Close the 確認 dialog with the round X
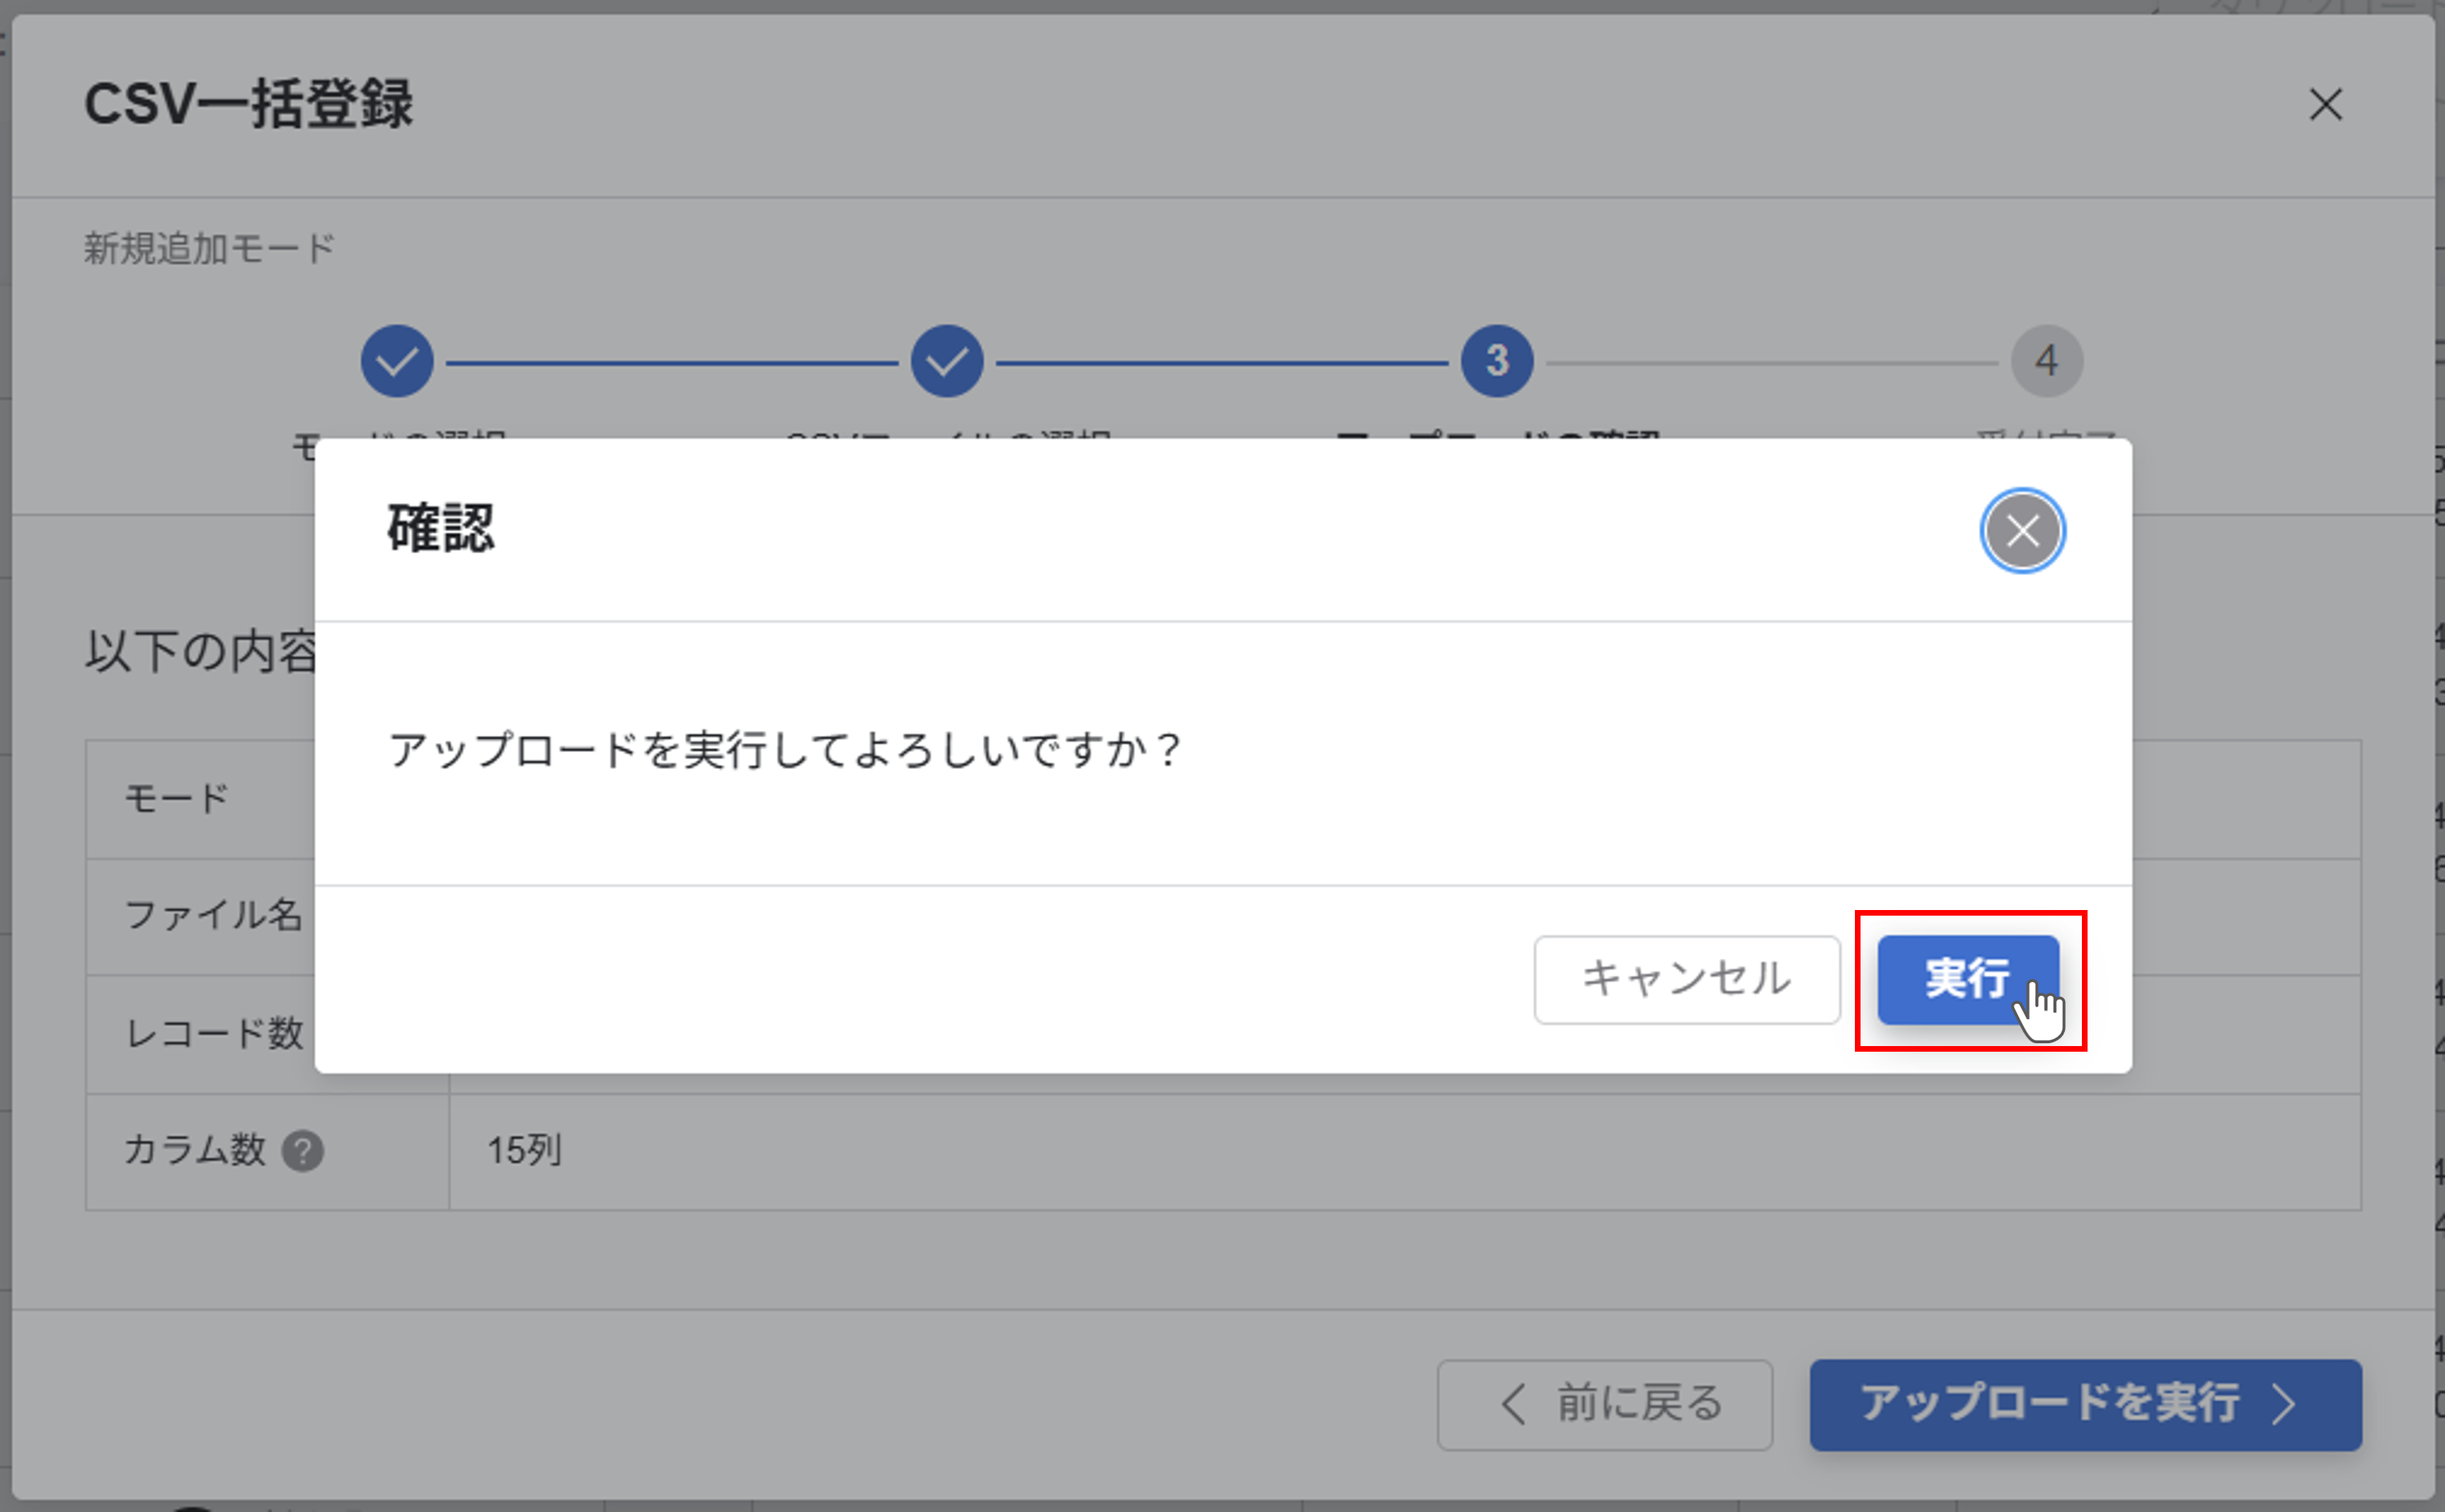The height and width of the screenshot is (1512, 2445). point(2022,530)
